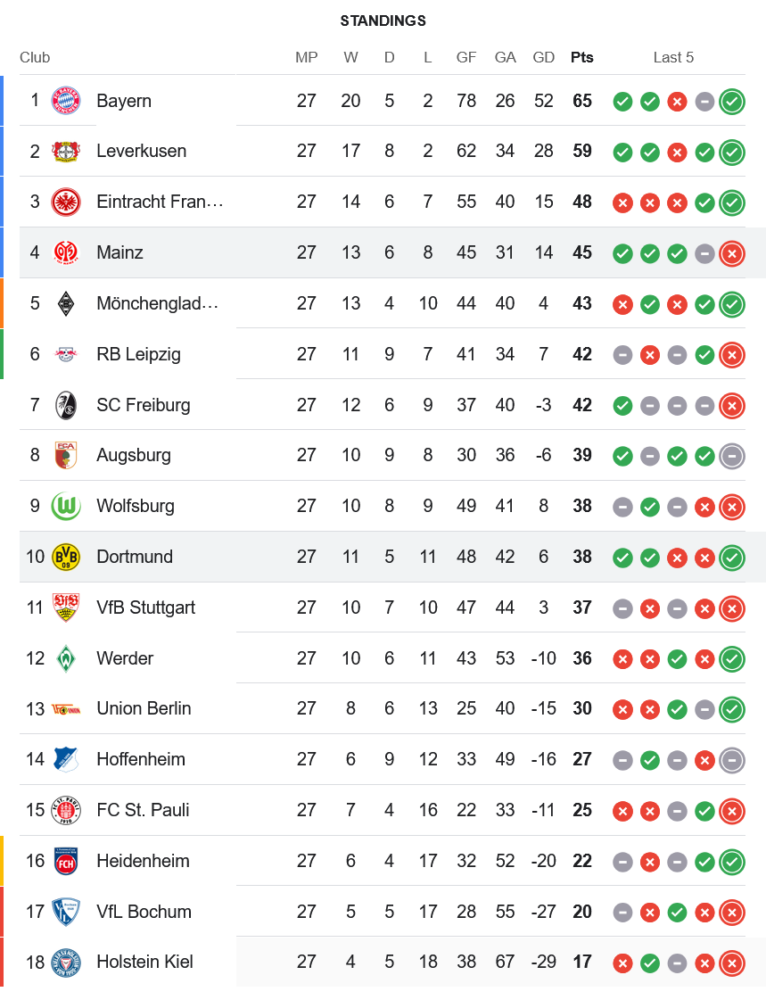The width and height of the screenshot is (766, 1000).
Task: Click the Last 5 column header
Action: tap(673, 57)
